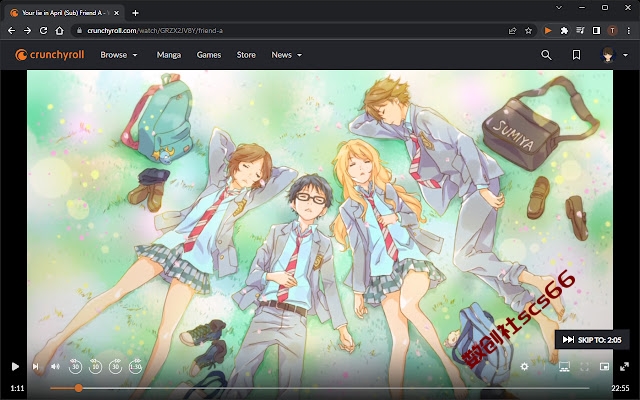Reload the Crunchyroll page
Screen dimensions: 640x400
pos(43,31)
